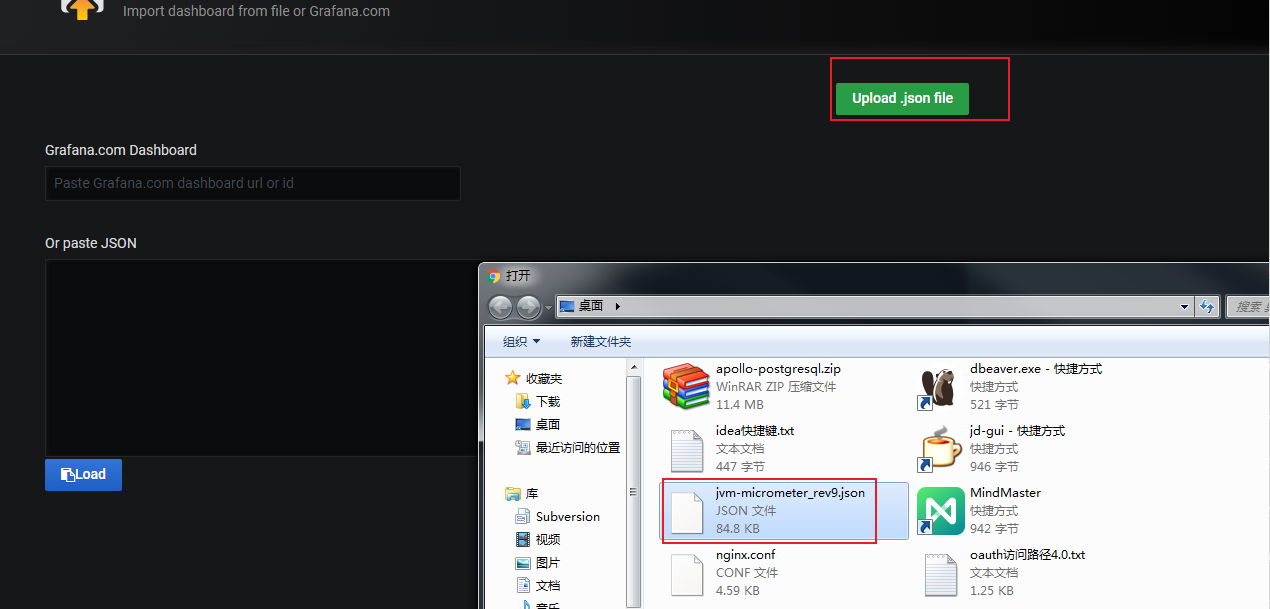
Task: Click the Back arrow in the file dialog
Action: 501,307
